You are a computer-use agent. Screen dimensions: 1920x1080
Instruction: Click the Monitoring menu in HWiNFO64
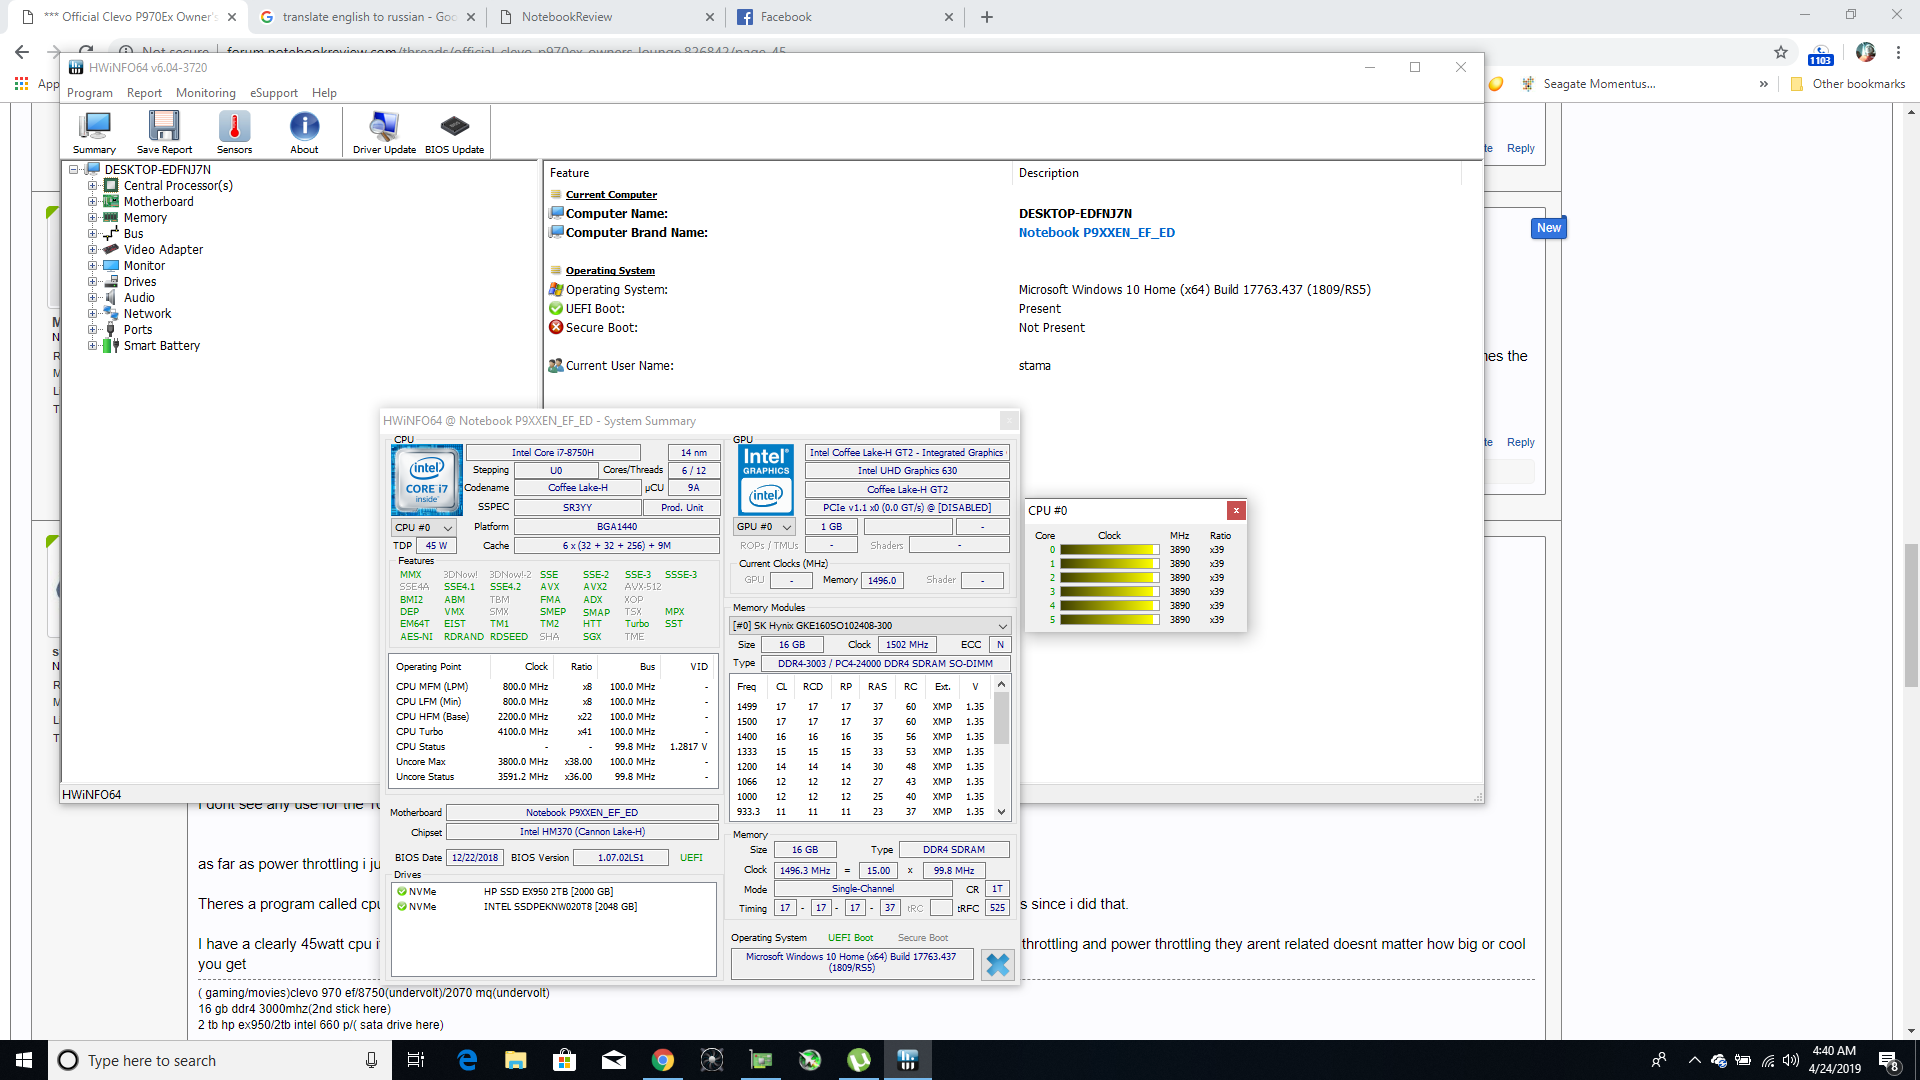click(x=206, y=92)
